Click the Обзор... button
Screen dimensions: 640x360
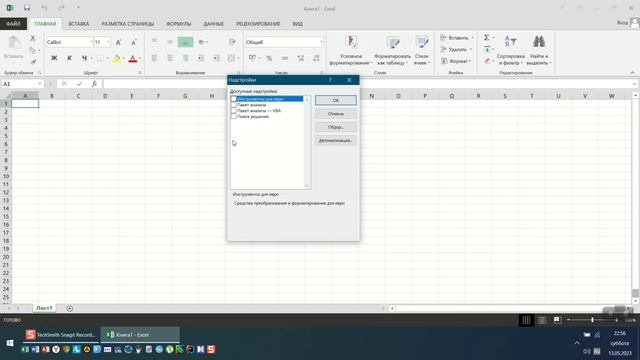click(336, 127)
